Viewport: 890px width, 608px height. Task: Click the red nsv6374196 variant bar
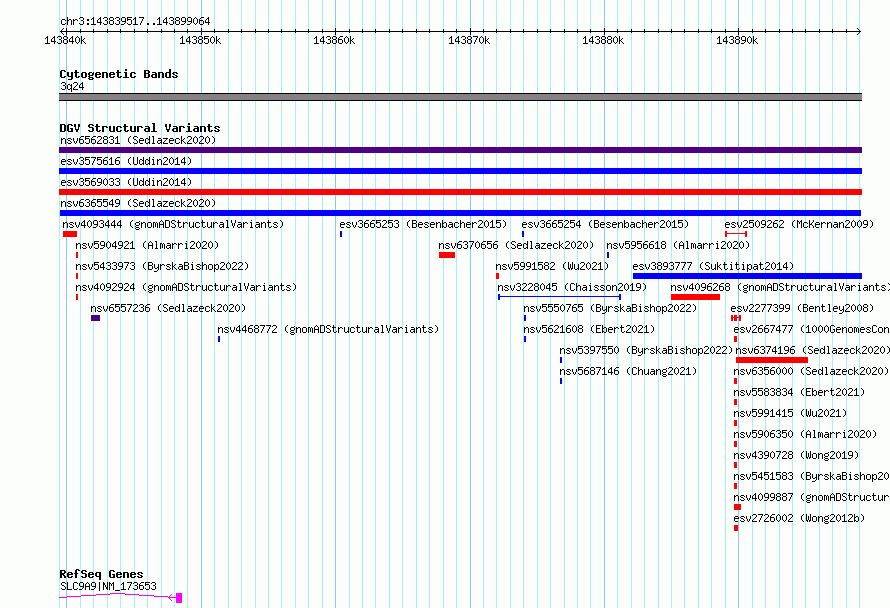772,360
